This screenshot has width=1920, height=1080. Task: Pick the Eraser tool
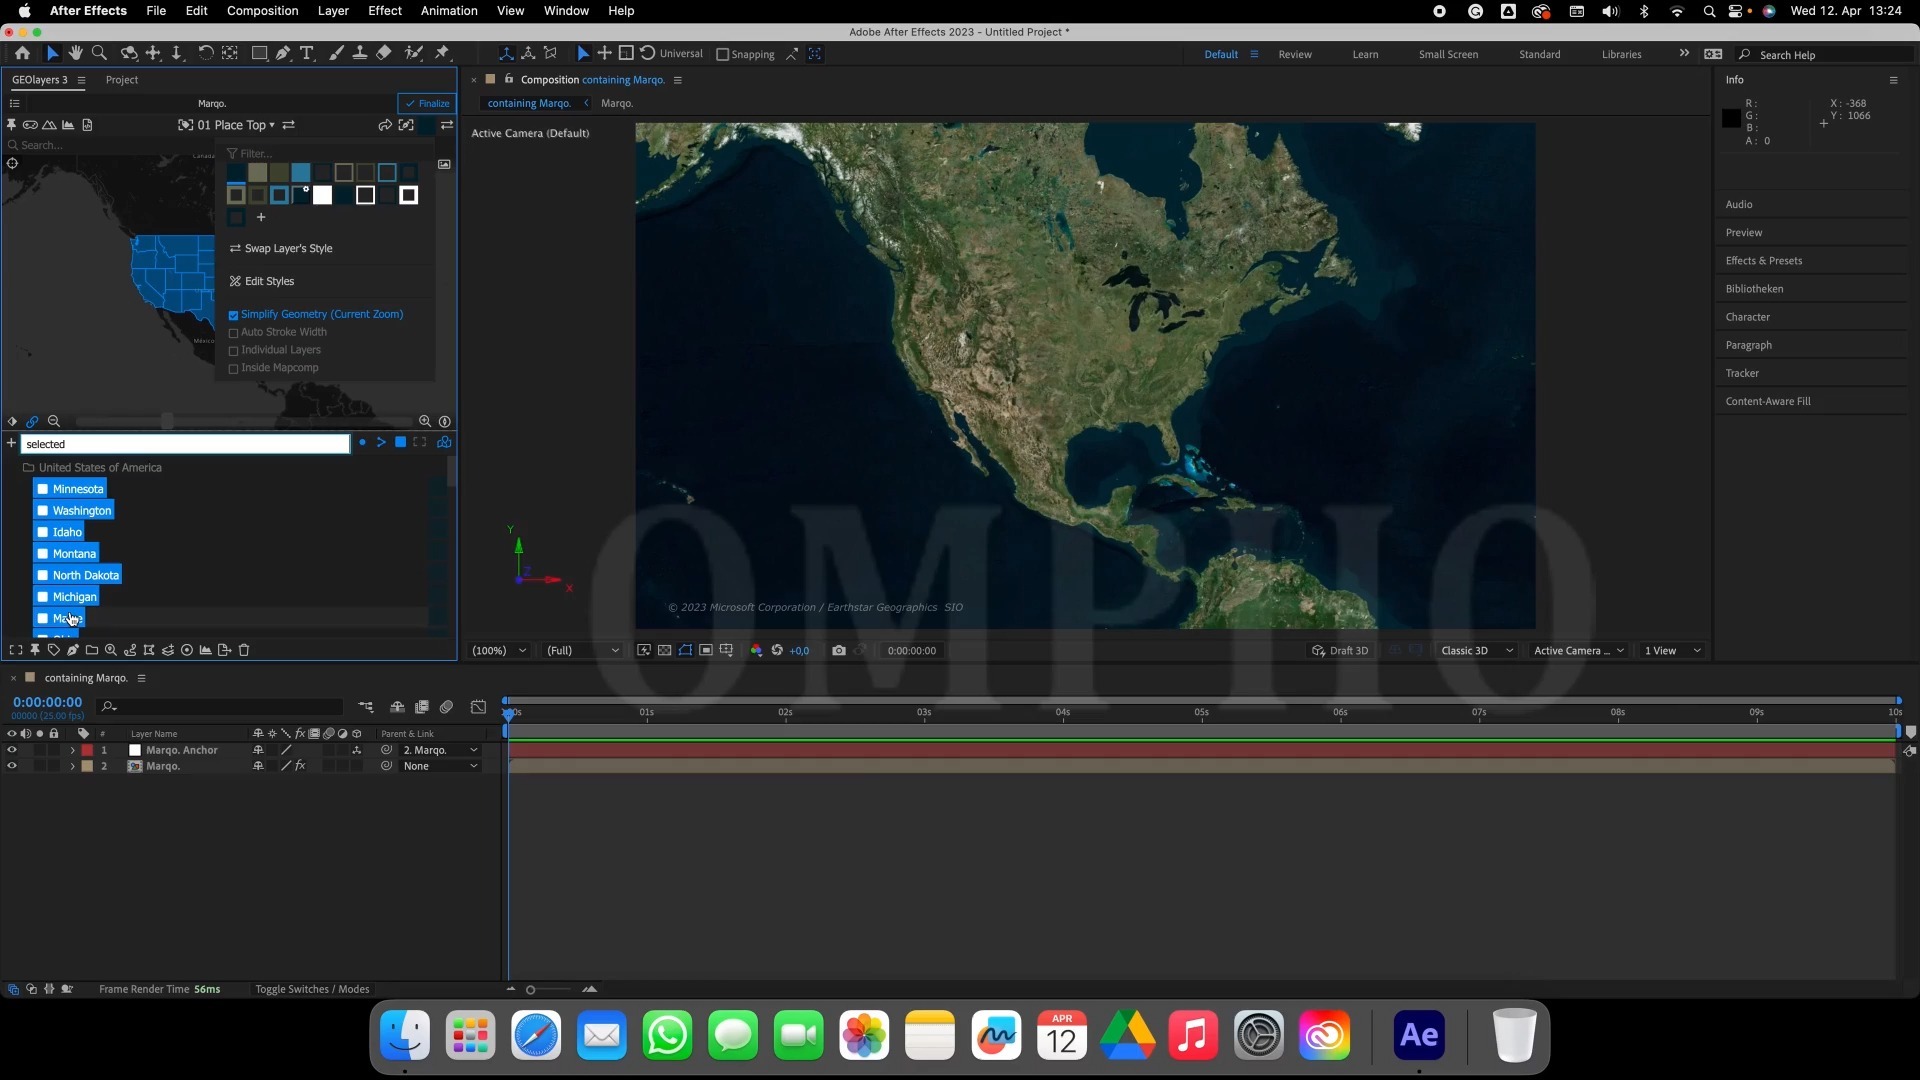point(384,53)
